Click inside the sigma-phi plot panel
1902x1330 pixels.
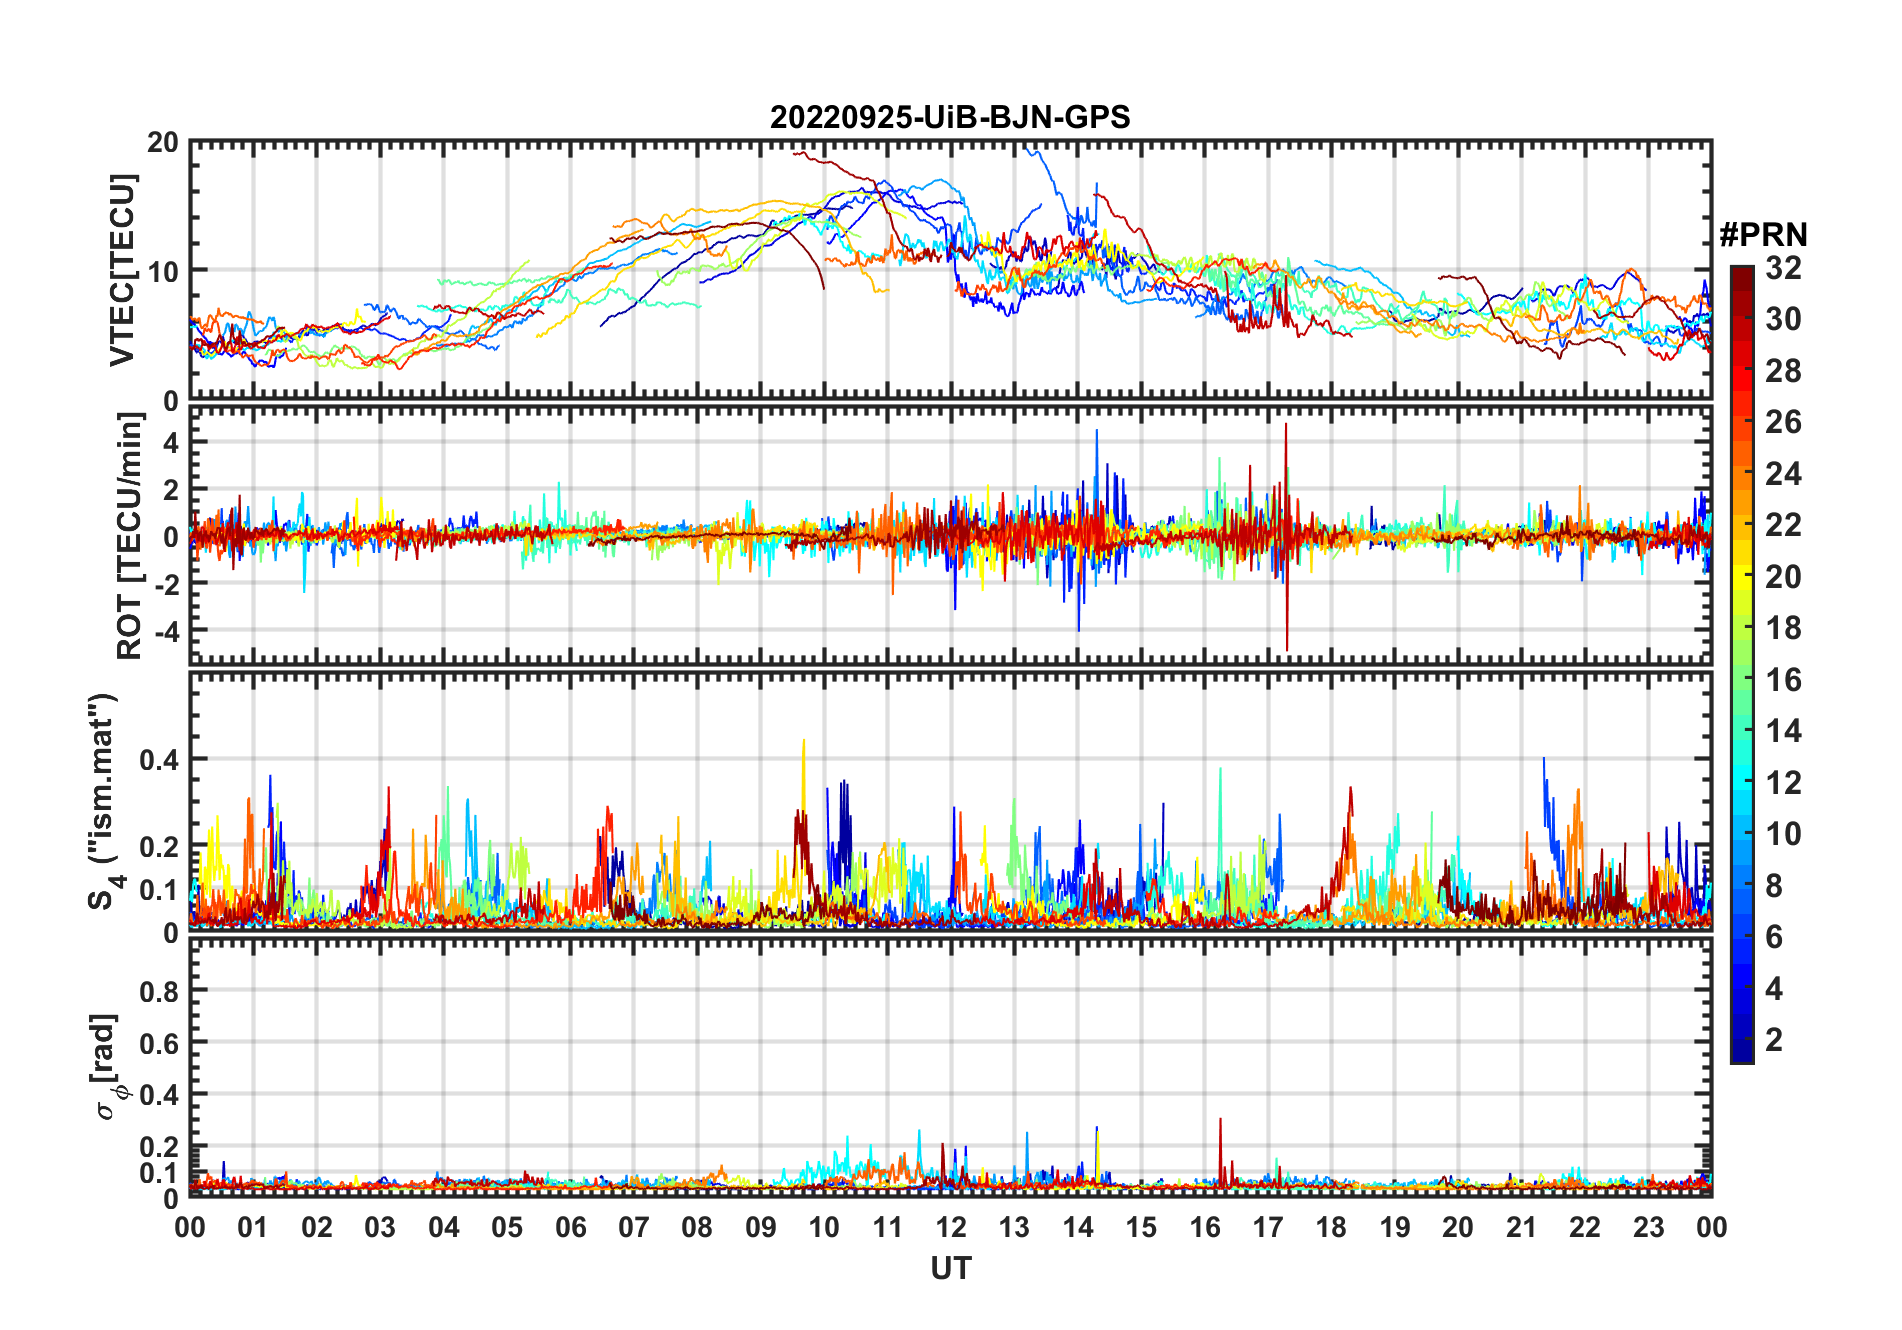click(x=950, y=1067)
